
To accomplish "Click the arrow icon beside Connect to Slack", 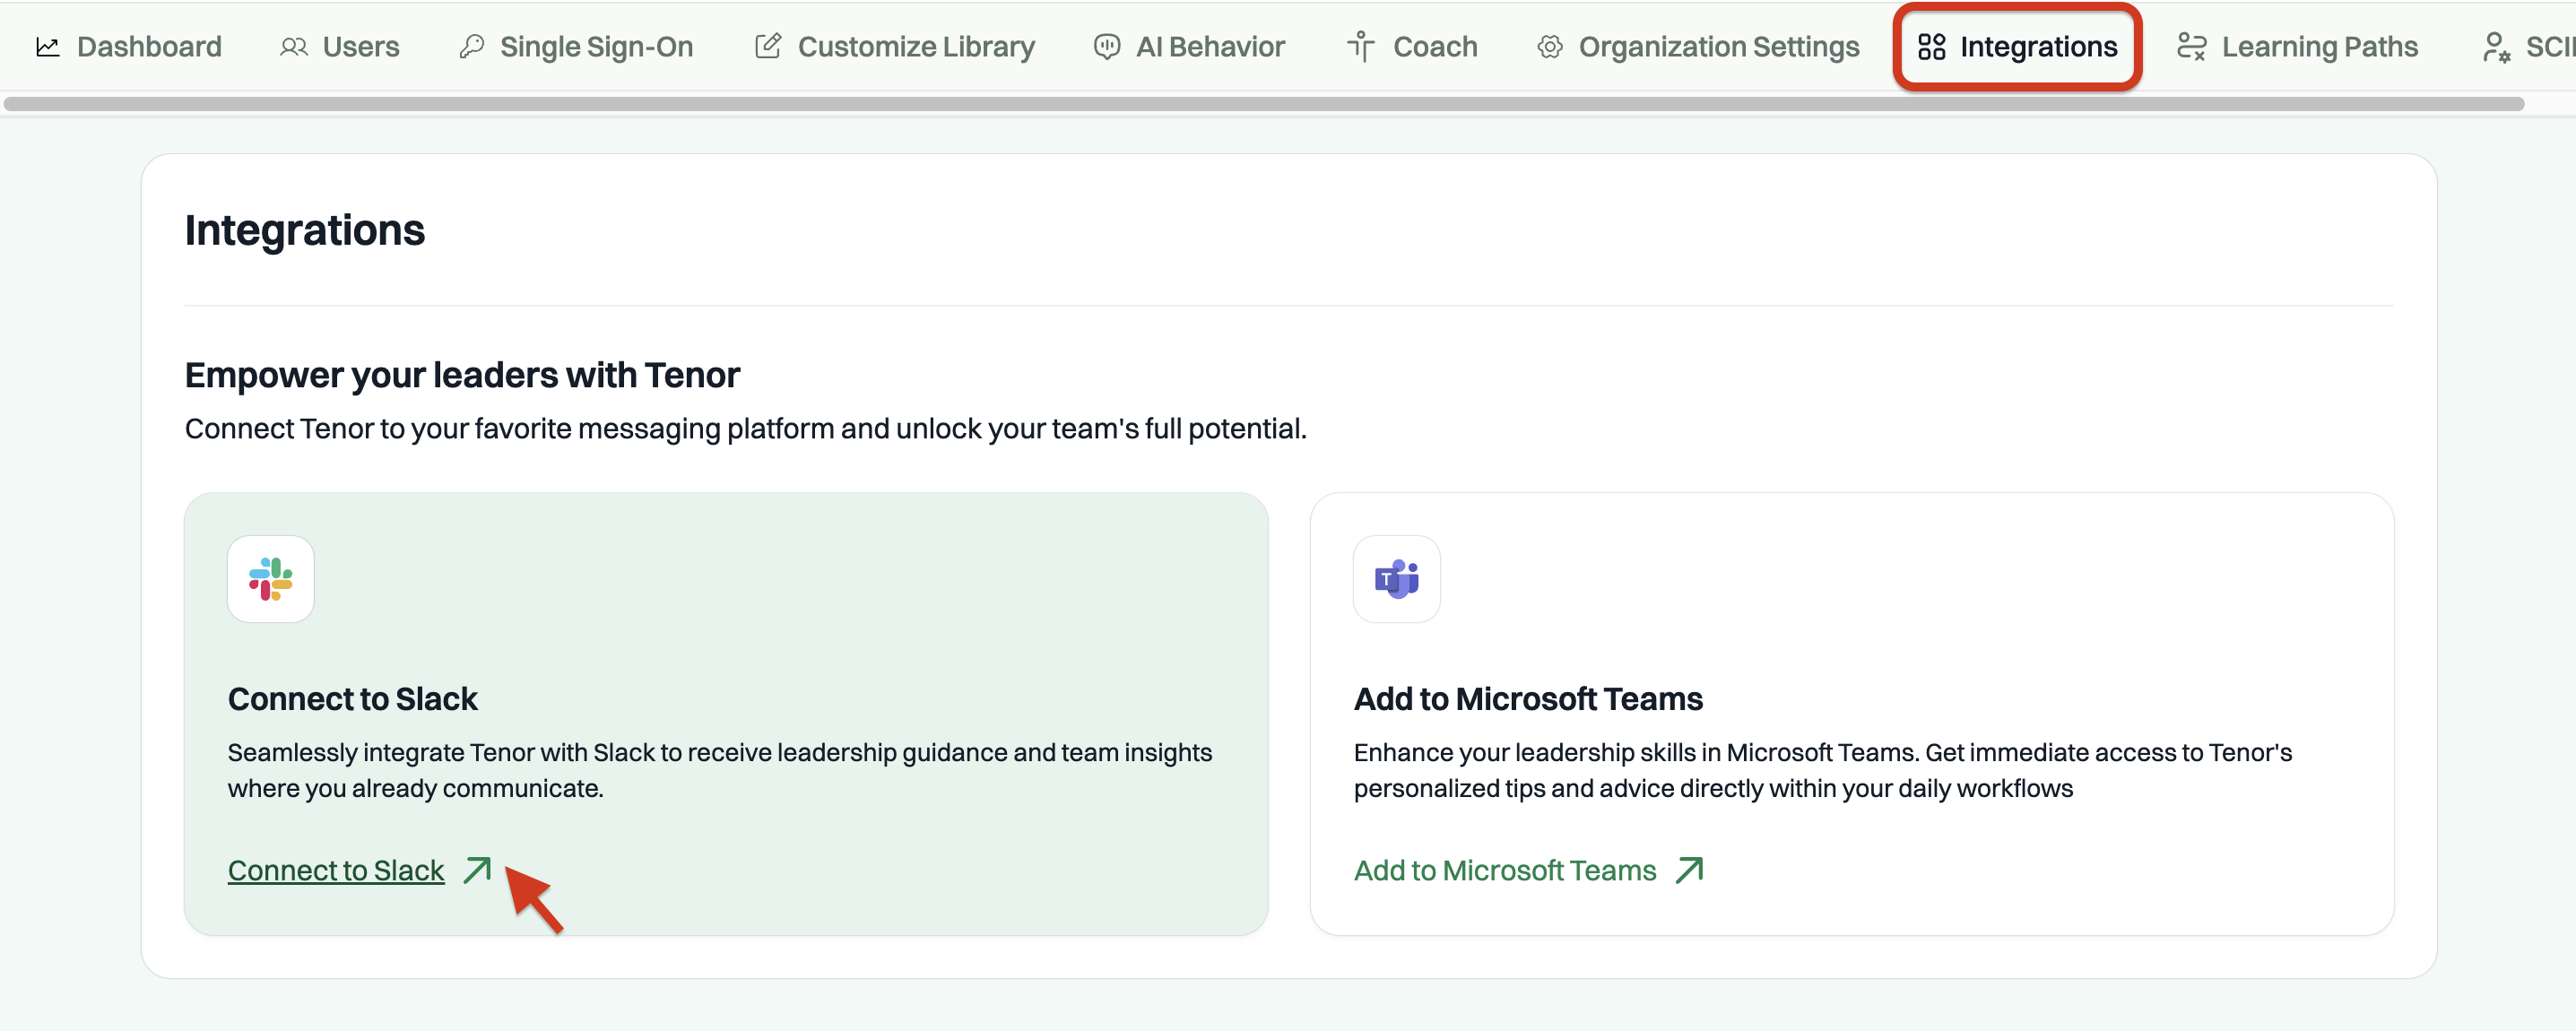I will (477, 870).
